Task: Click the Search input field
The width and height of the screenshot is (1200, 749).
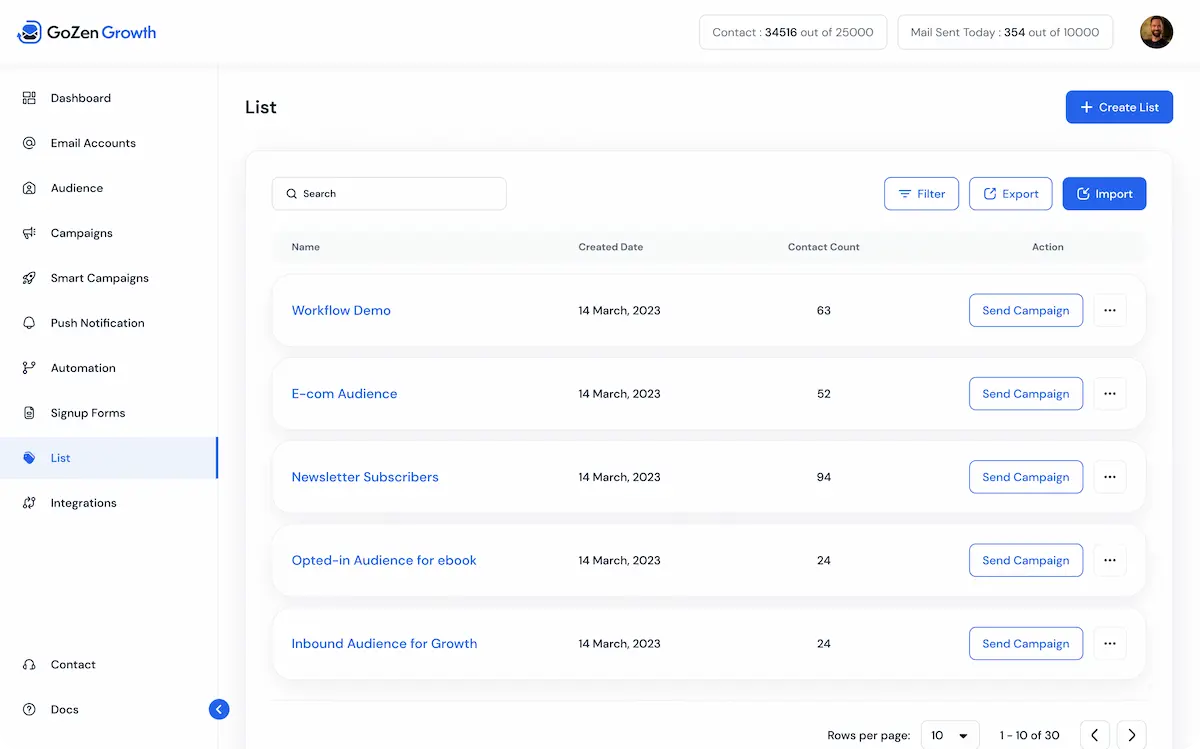Action: pyautogui.click(x=389, y=193)
